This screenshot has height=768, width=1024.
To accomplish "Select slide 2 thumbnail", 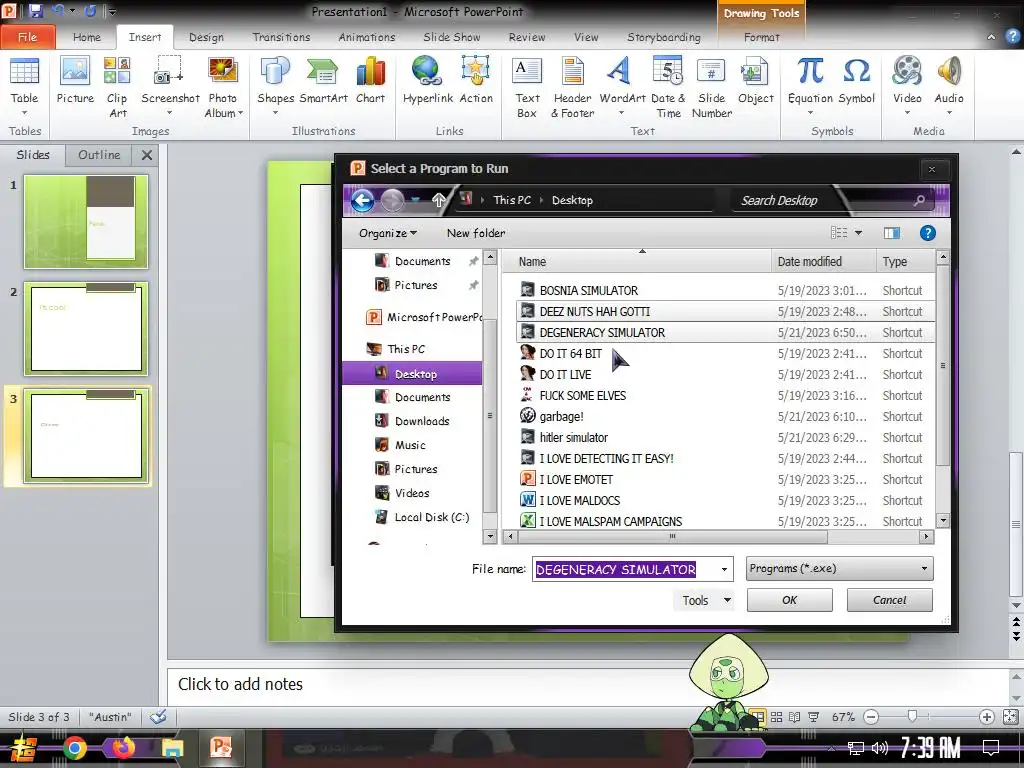I will coord(86,328).
